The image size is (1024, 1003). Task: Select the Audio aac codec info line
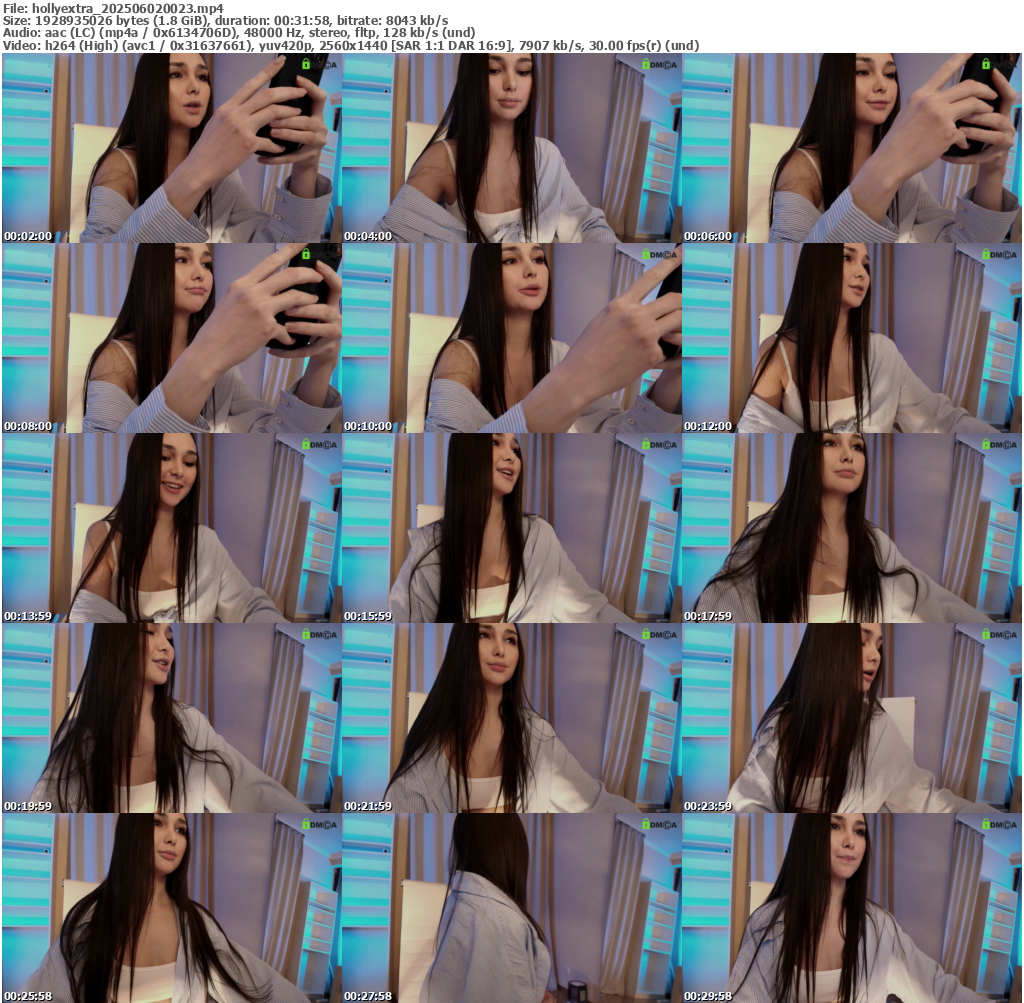(x=239, y=33)
